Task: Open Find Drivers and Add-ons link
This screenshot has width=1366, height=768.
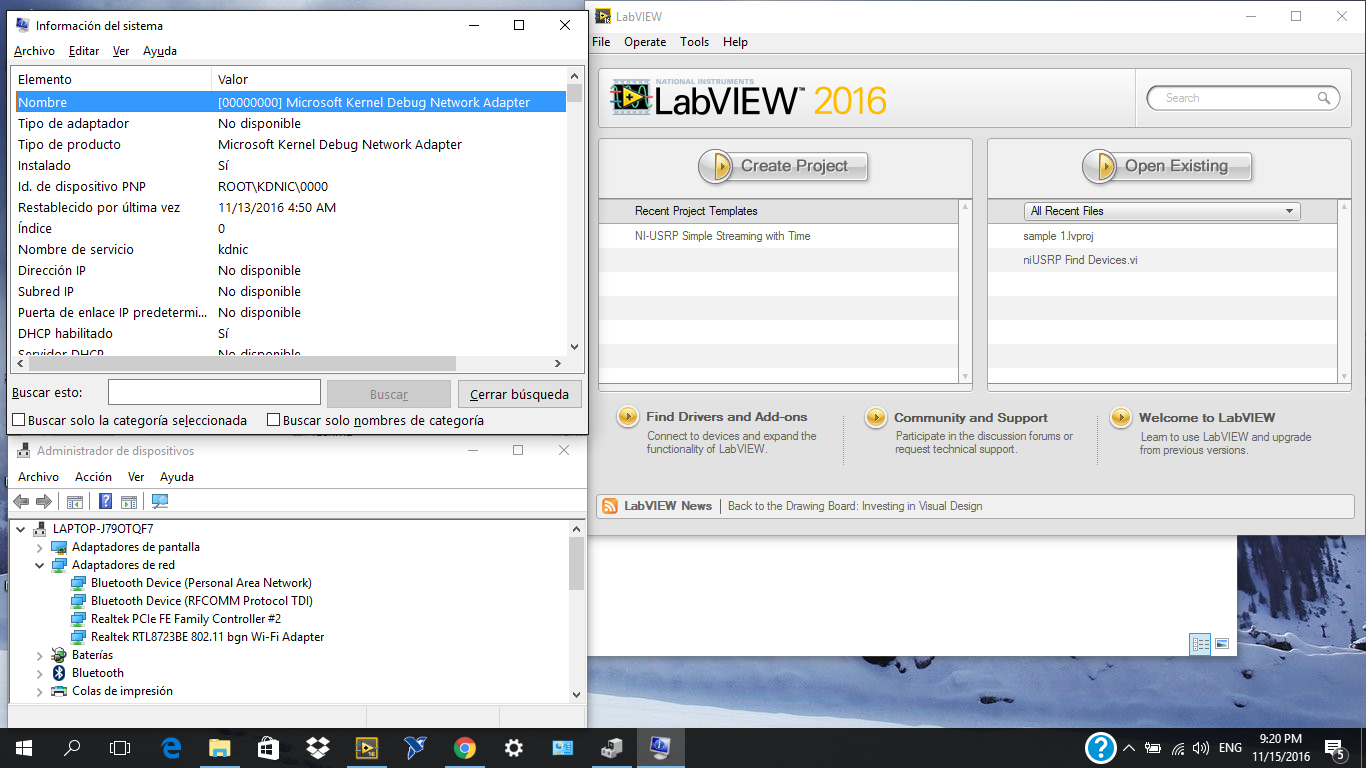Action: click(727, 417)
